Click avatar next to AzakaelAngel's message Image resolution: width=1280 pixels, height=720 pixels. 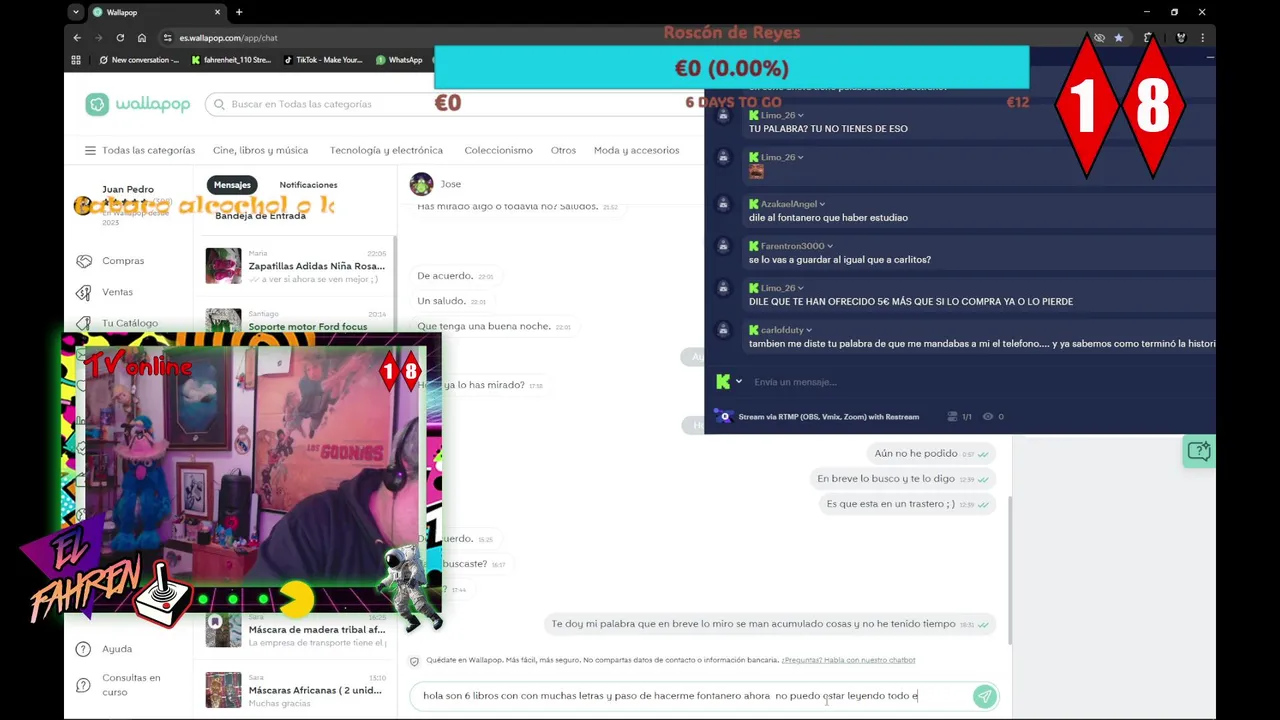coord(723,204)
